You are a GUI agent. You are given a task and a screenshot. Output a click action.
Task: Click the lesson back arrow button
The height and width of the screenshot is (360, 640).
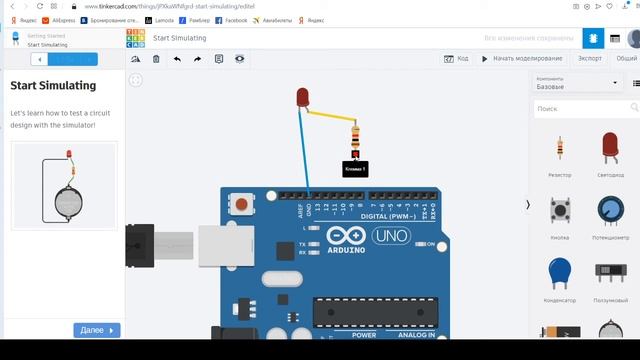click(x=39, y=59)
